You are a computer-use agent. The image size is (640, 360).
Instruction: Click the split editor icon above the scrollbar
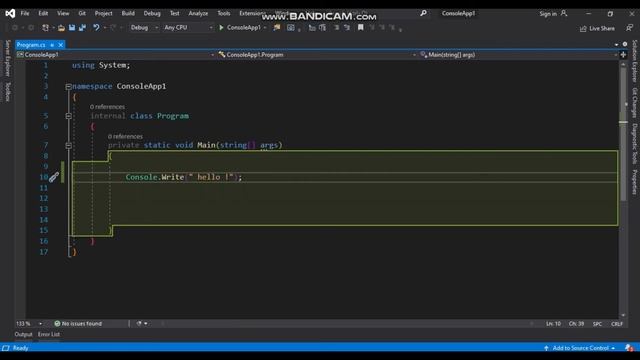coord(623,54)
